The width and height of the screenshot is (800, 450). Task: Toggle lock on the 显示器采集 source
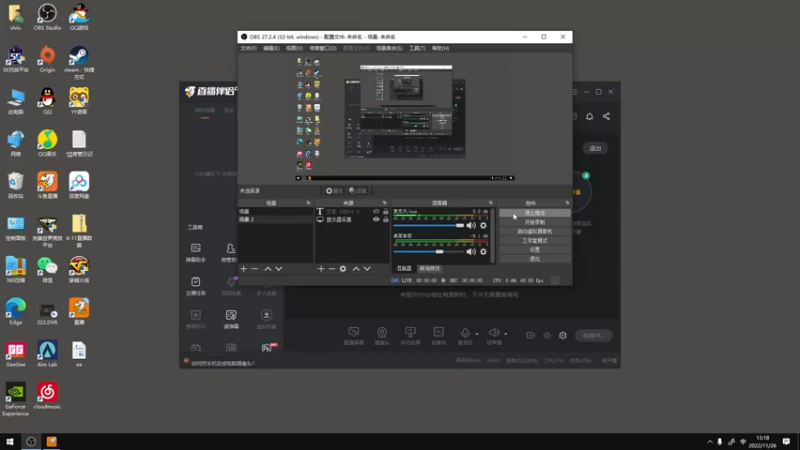point(386,219)
